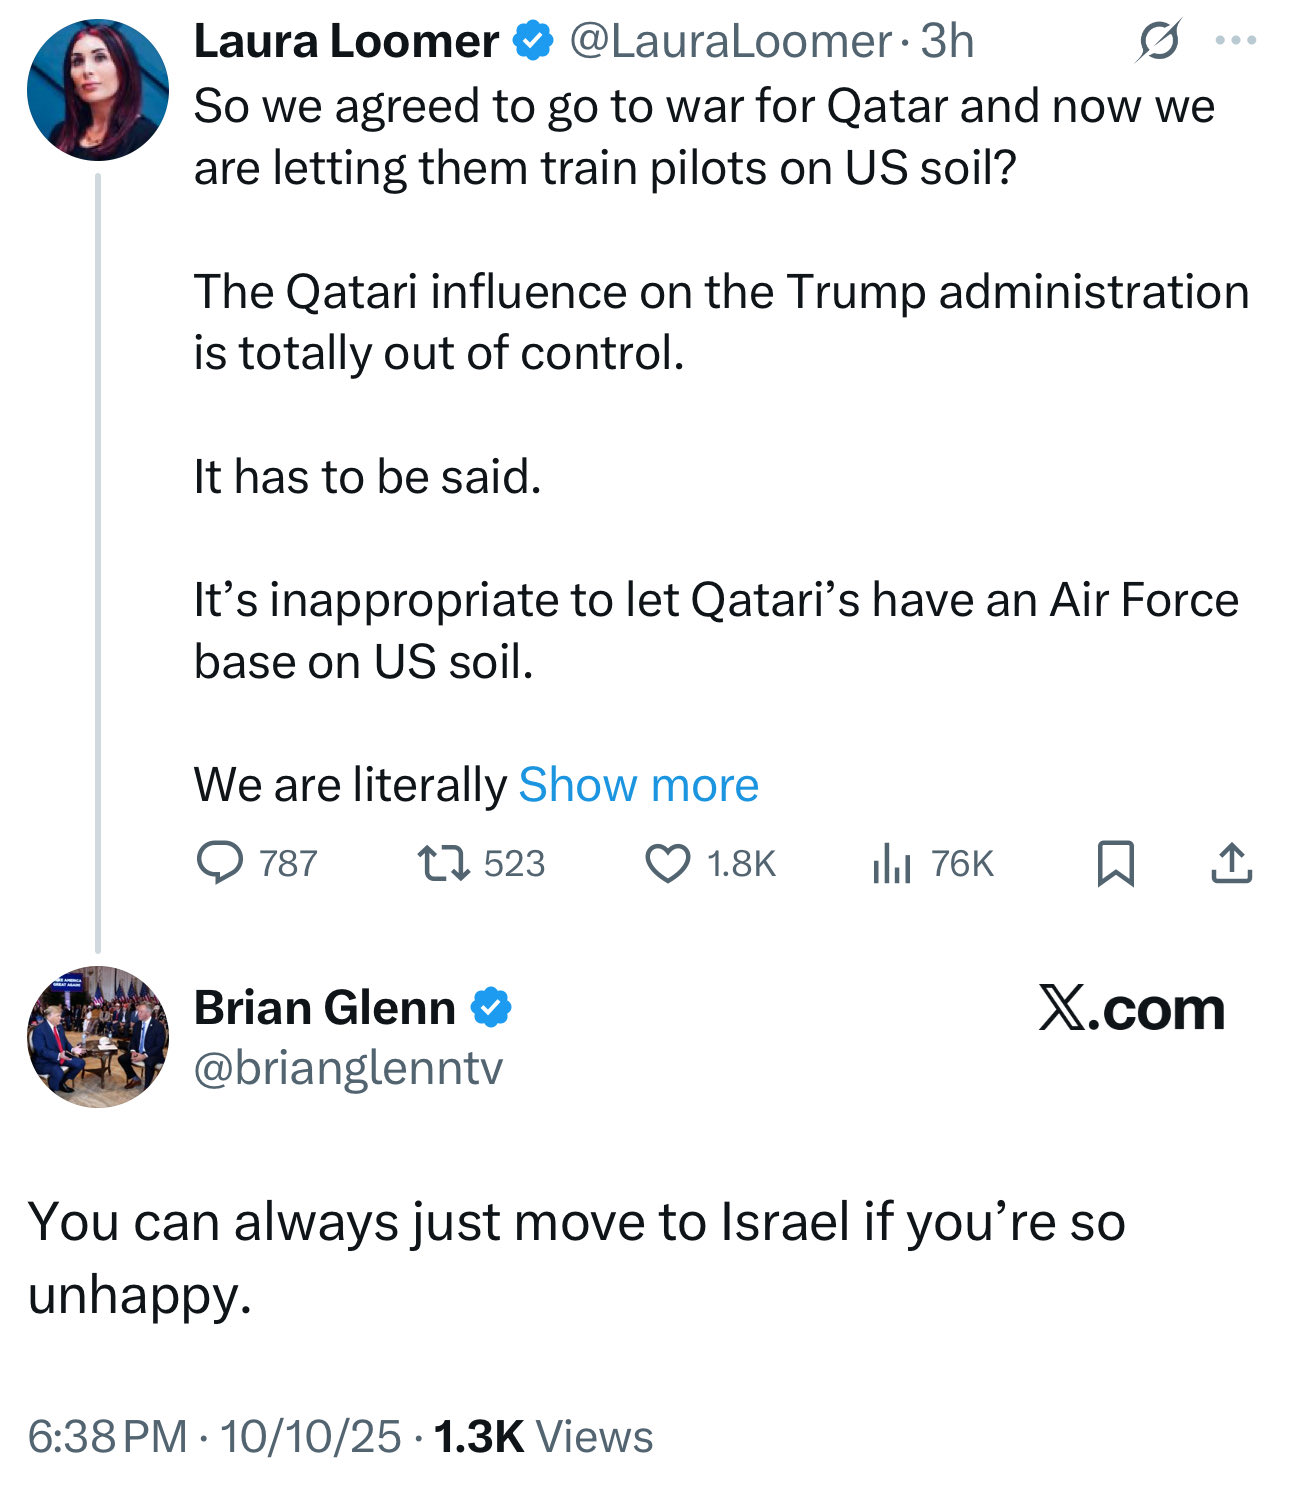This screenshot has height=1510, width=1290.
Task: Click the X.com logo
Action: tap(1131, 1008)
